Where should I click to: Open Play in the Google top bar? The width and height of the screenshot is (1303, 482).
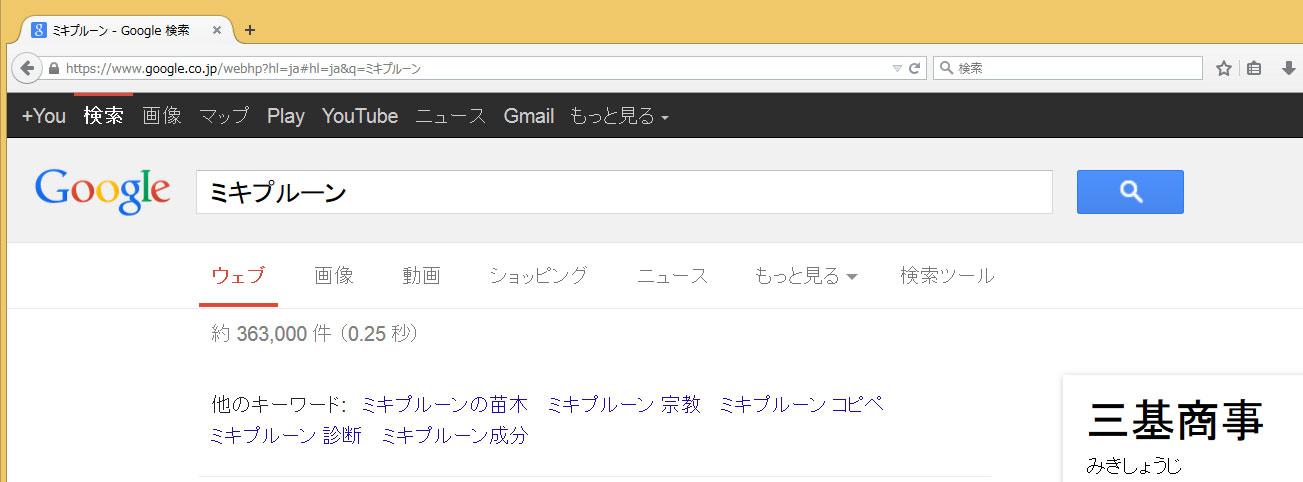click(x=286, y=116)
